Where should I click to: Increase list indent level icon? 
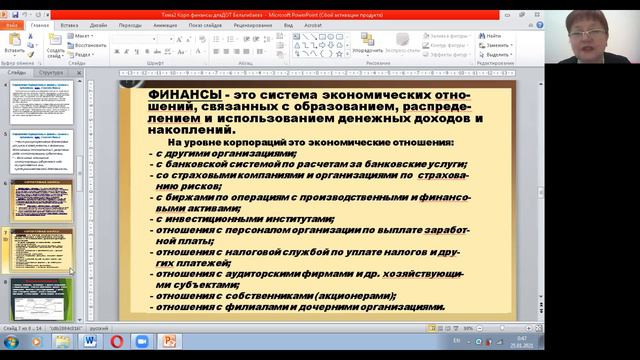(256, 40)
